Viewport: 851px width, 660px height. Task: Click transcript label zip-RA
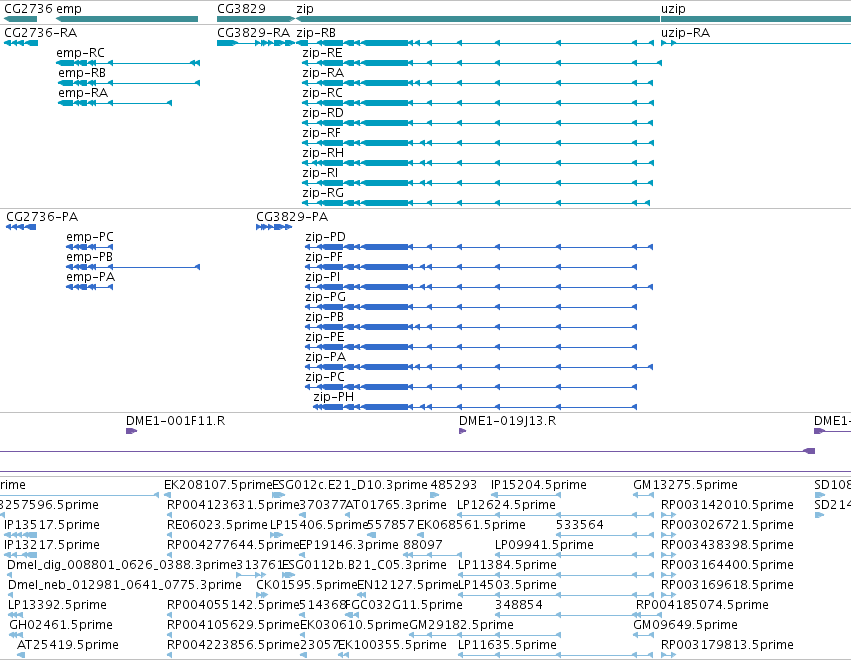(323, 73)
